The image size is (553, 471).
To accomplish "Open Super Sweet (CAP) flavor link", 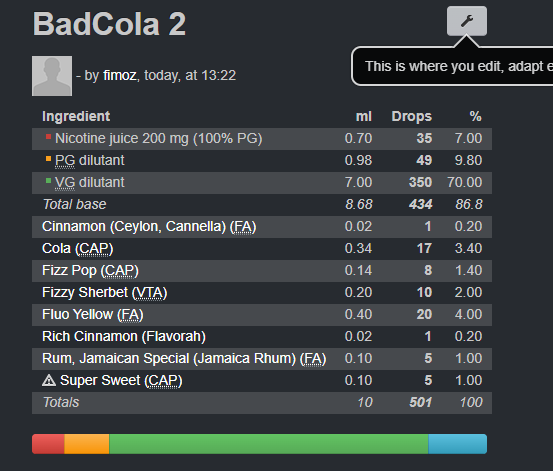I will 121,380.
